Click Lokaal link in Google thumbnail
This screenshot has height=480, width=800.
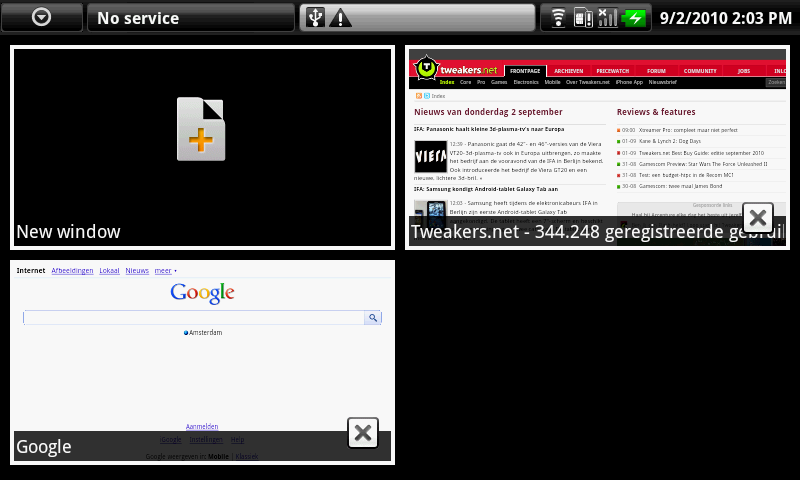coord(109,270)
